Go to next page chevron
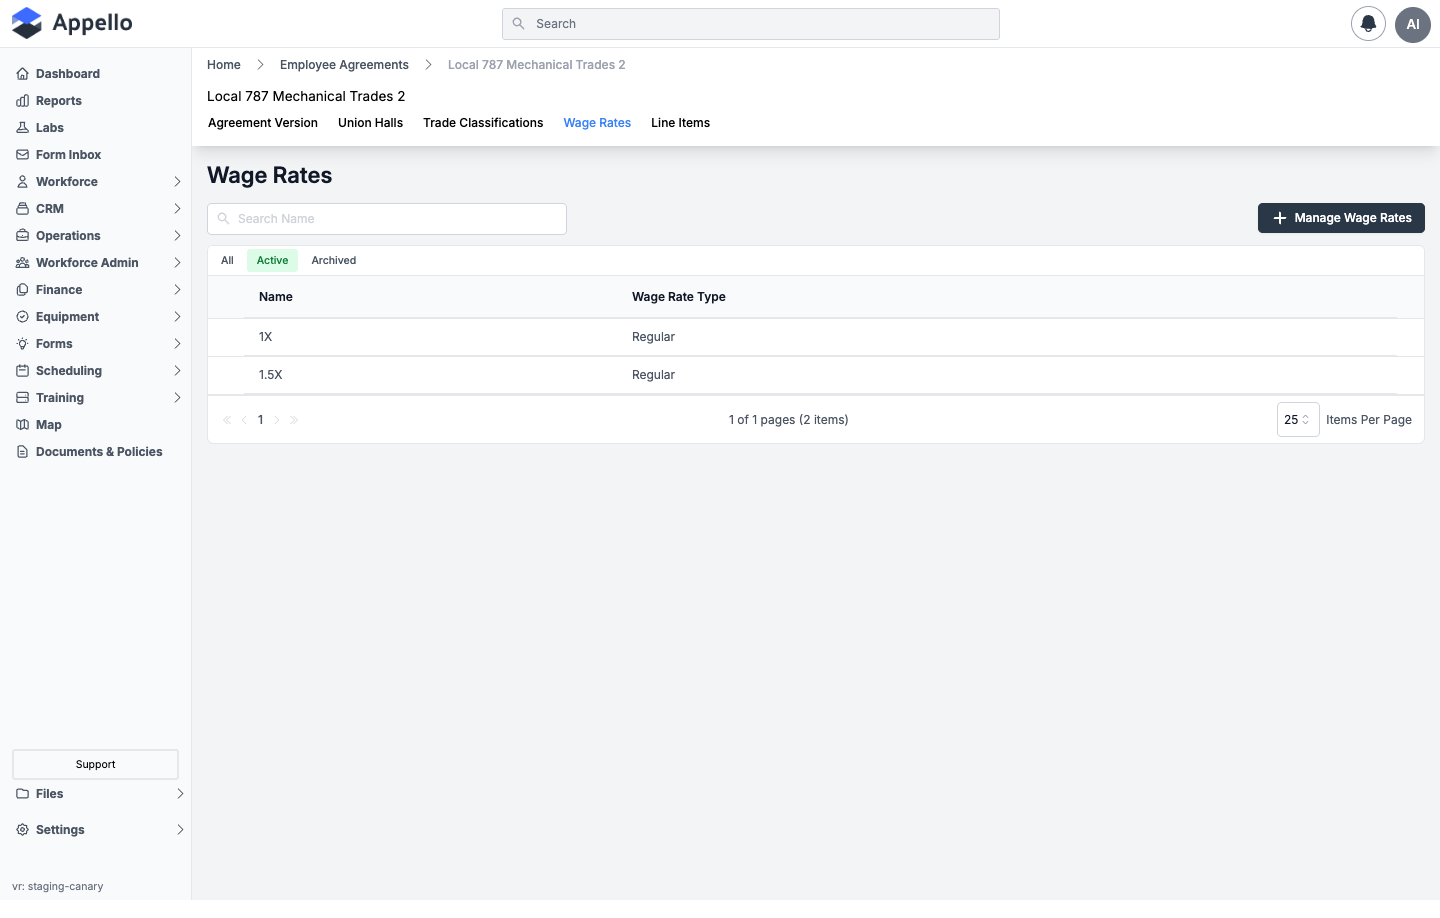 [x=277, y=420]
